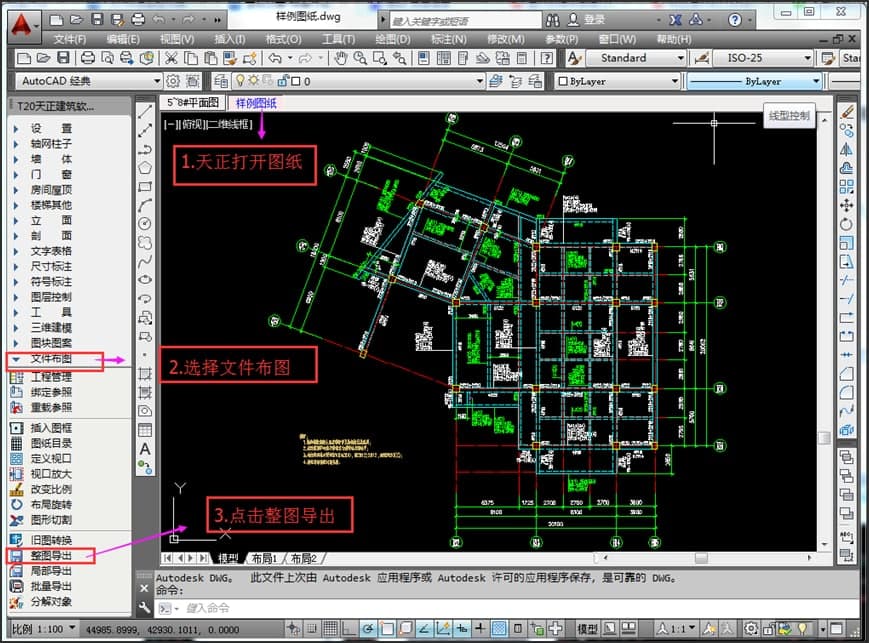The height and width of the screenshot is (643, 869).
Task: Select the Line draw tool
Action: pos(145,111)
